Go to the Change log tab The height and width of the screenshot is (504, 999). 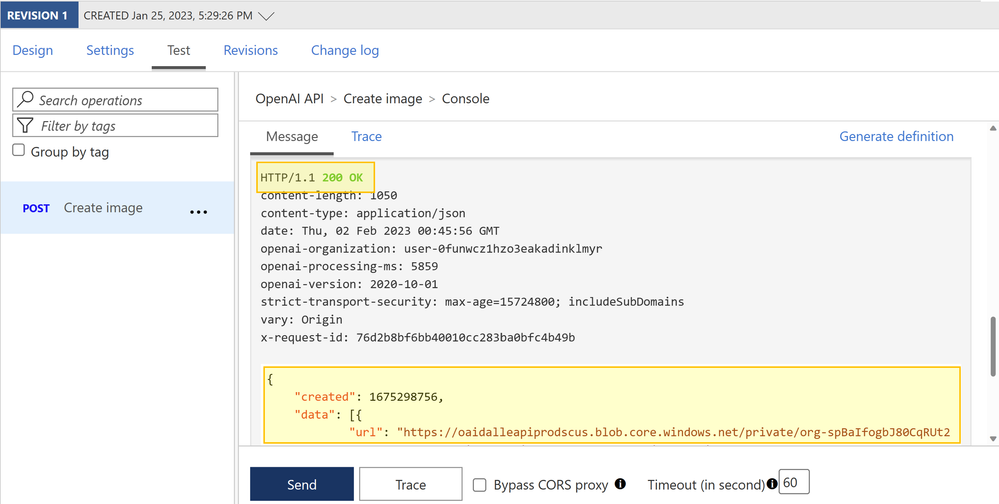pos(345,50)
